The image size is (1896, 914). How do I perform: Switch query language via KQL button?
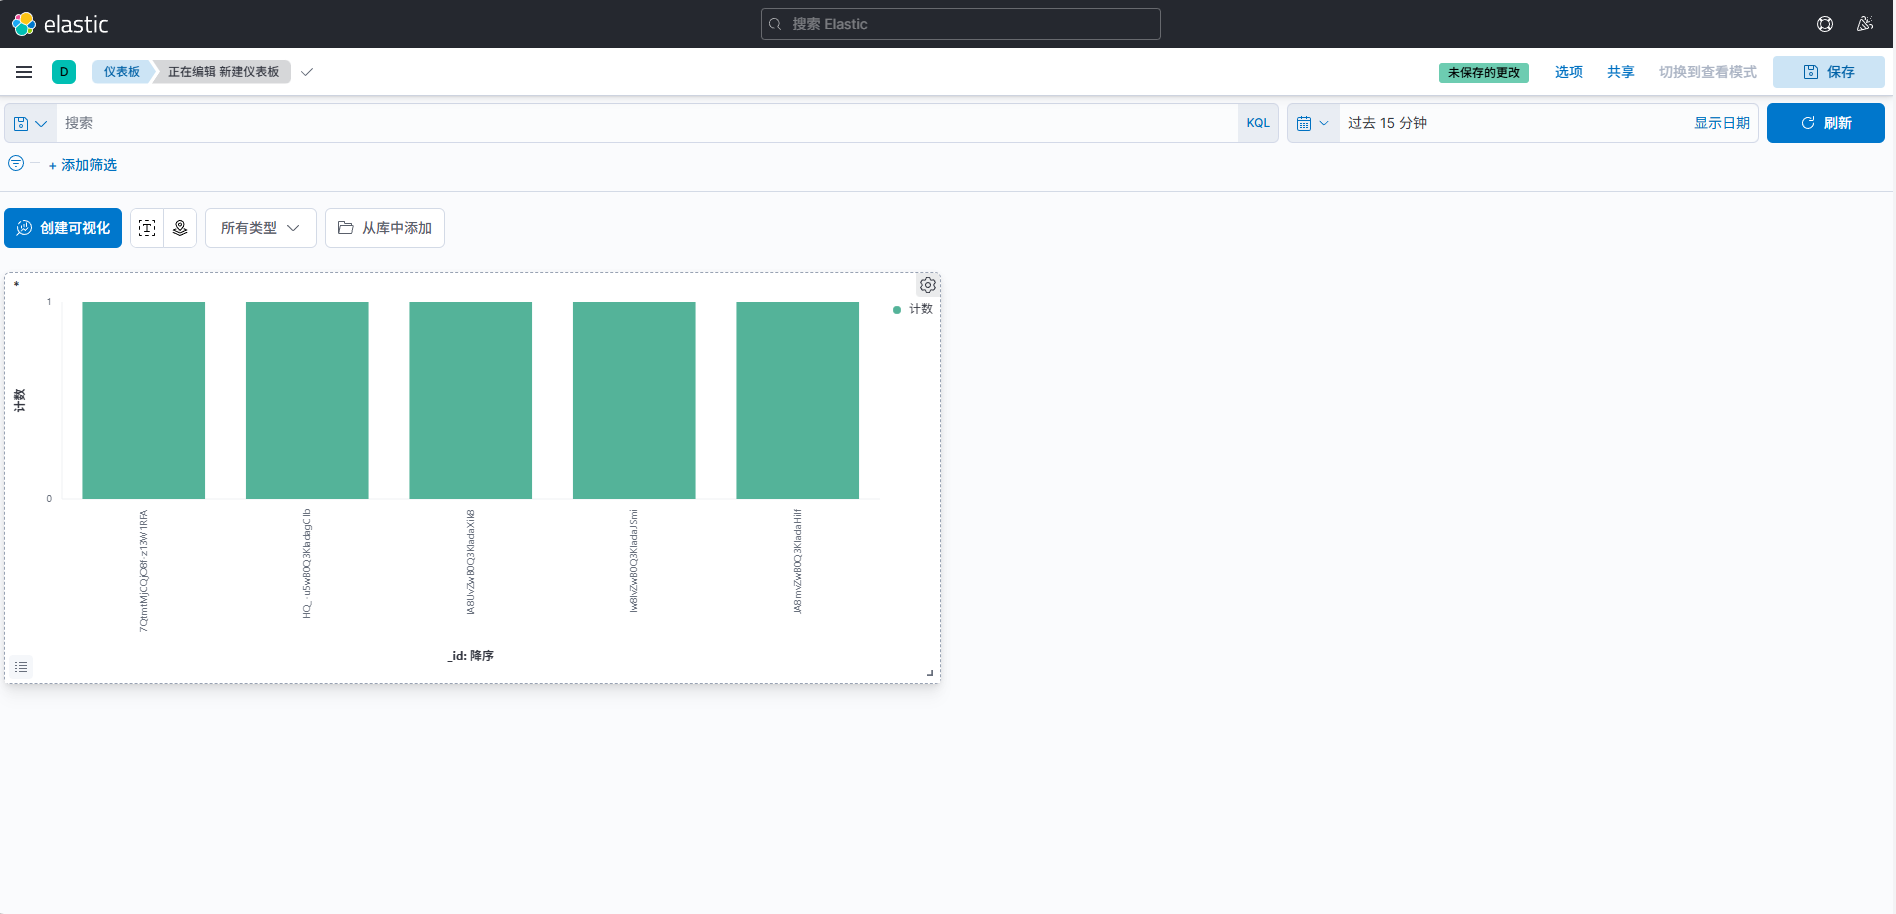click(x=1258, y=123)
